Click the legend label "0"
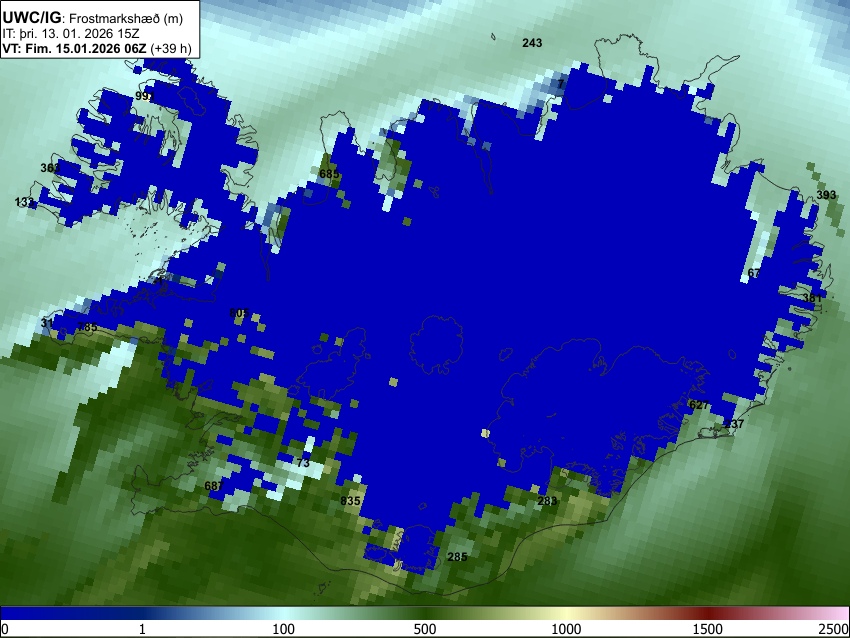Image resolution: width=850 pixels, height=638 pixels. (x=5, y=629)
